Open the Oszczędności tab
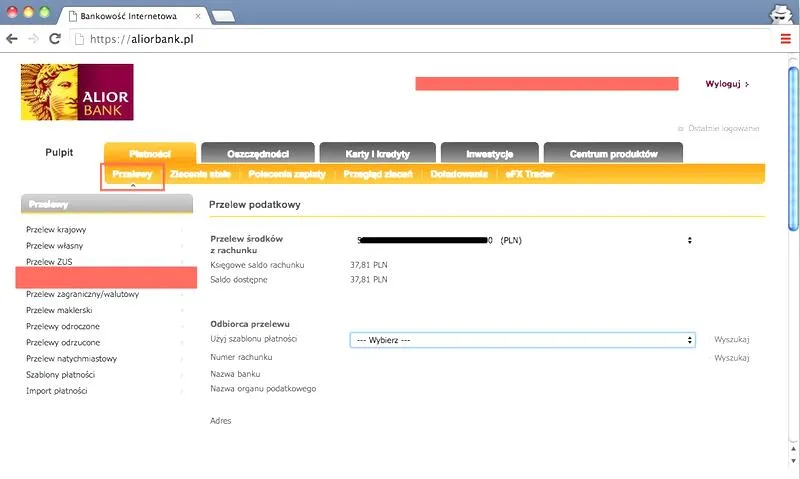Viewport: 800px width, 479px height. (x=257, y=154)
